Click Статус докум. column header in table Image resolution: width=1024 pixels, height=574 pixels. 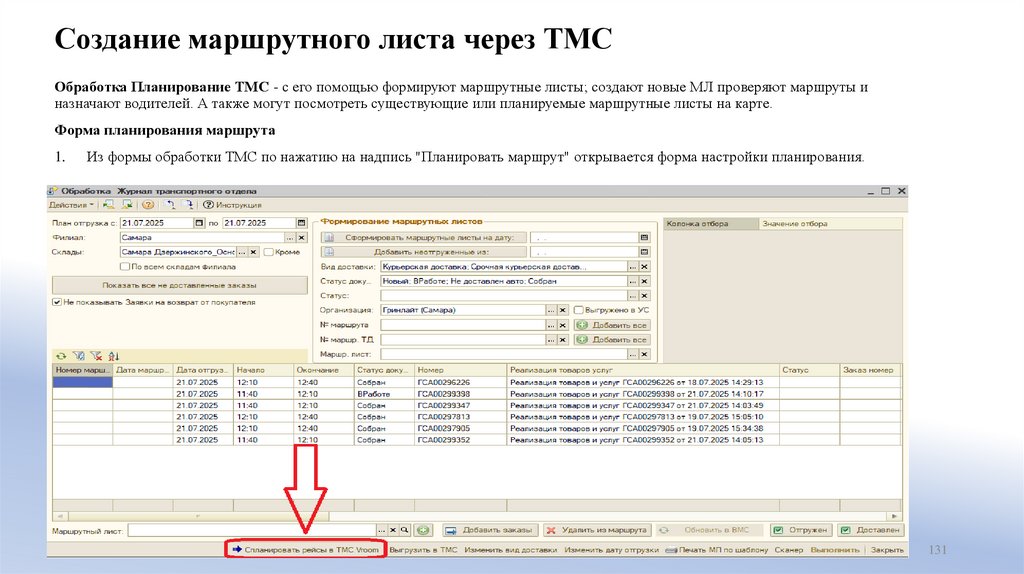[x=383, y=370]
